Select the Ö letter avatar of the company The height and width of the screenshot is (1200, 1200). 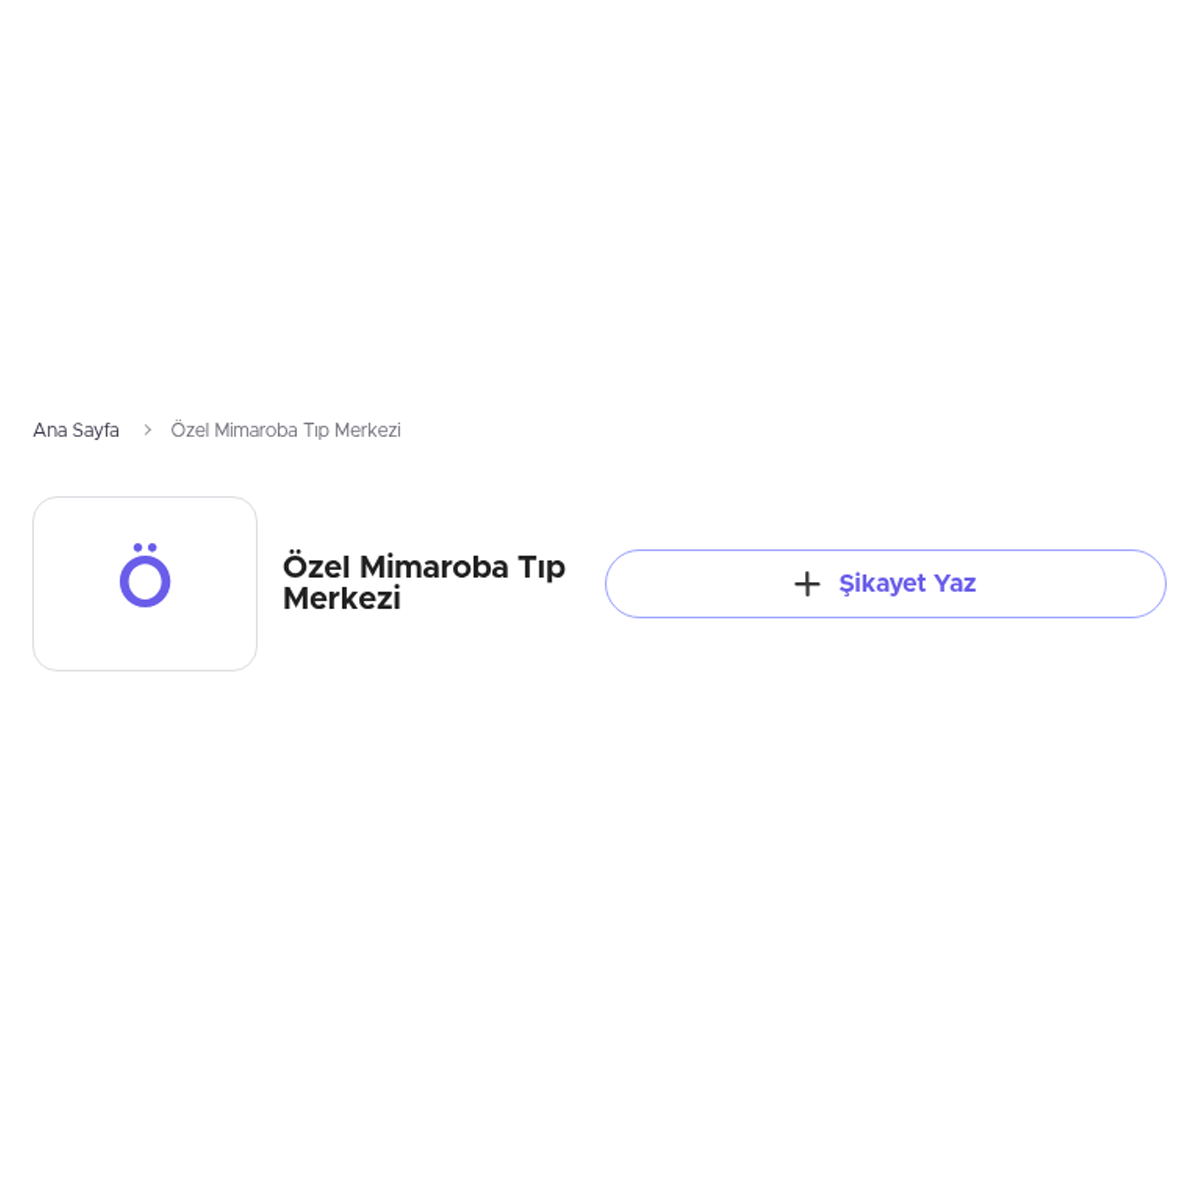point(145,576)
